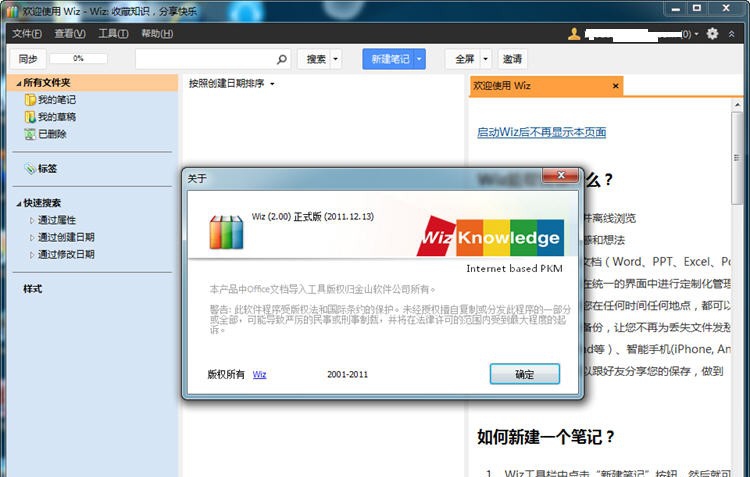Click the 全屏 fullscreen button

464,59
